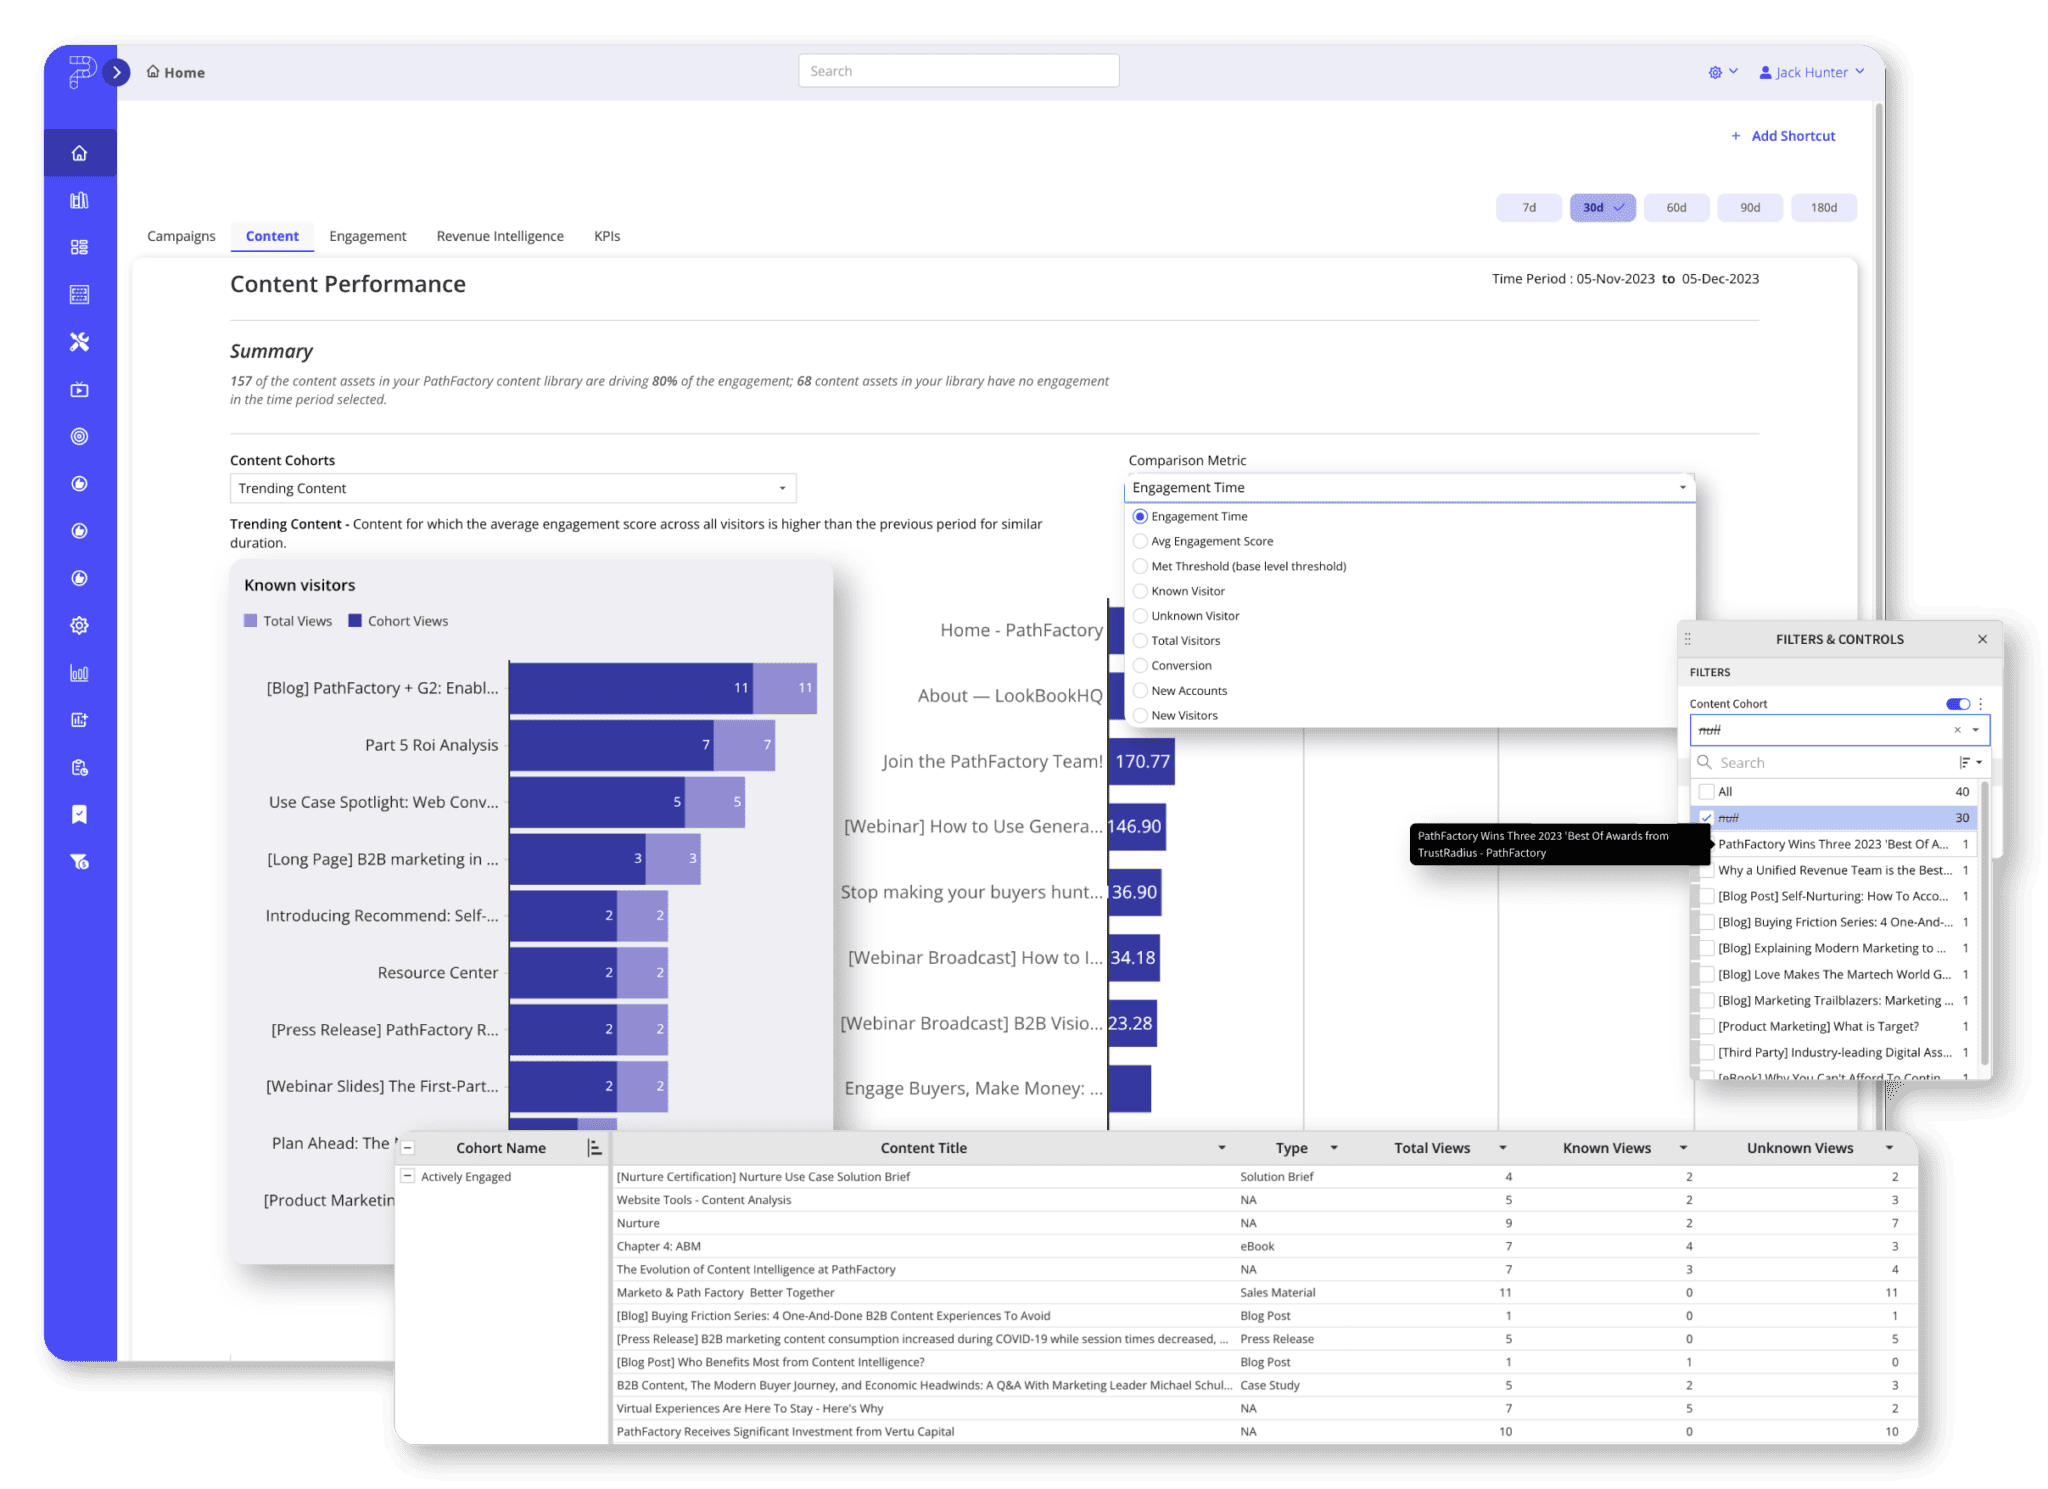Open the Home icon in the sidebar

pyautogui.click(x=79, y=152)
